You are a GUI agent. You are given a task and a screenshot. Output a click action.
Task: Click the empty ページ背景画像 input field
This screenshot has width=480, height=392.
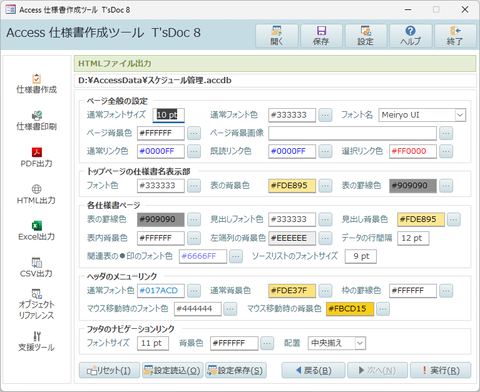(352, 133)
